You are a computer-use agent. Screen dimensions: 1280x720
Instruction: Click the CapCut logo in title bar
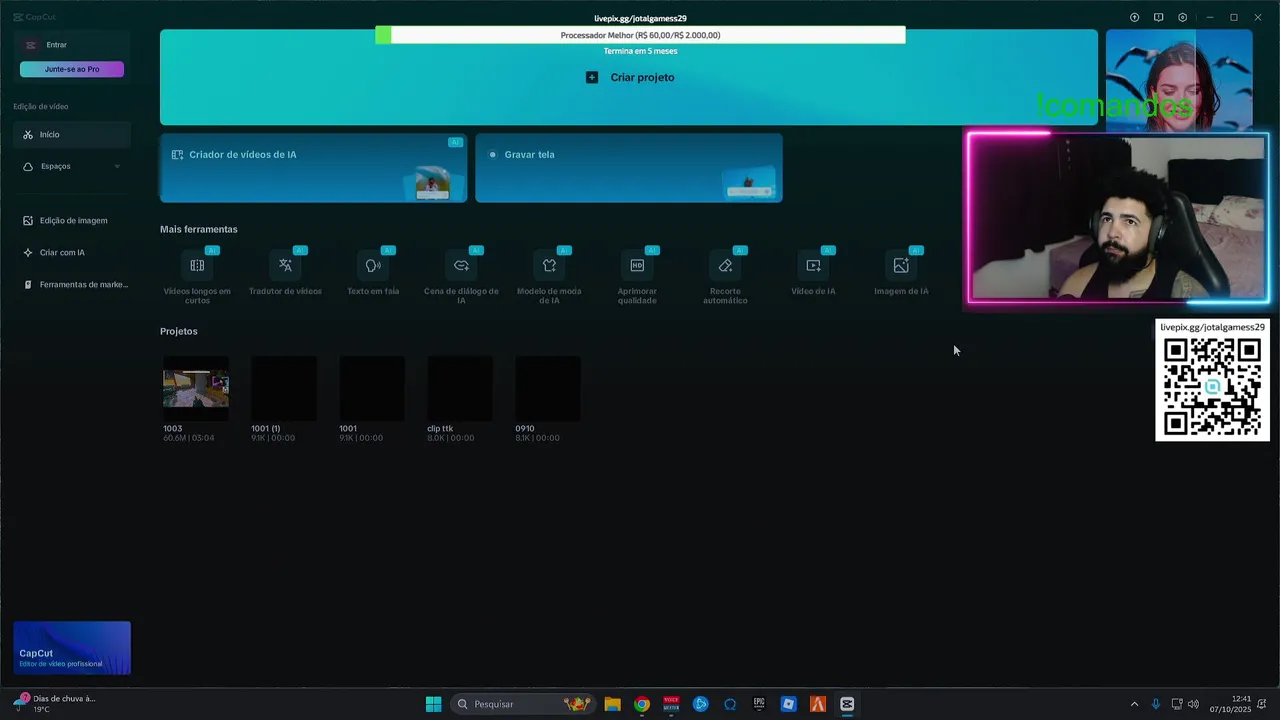[33, 17]
